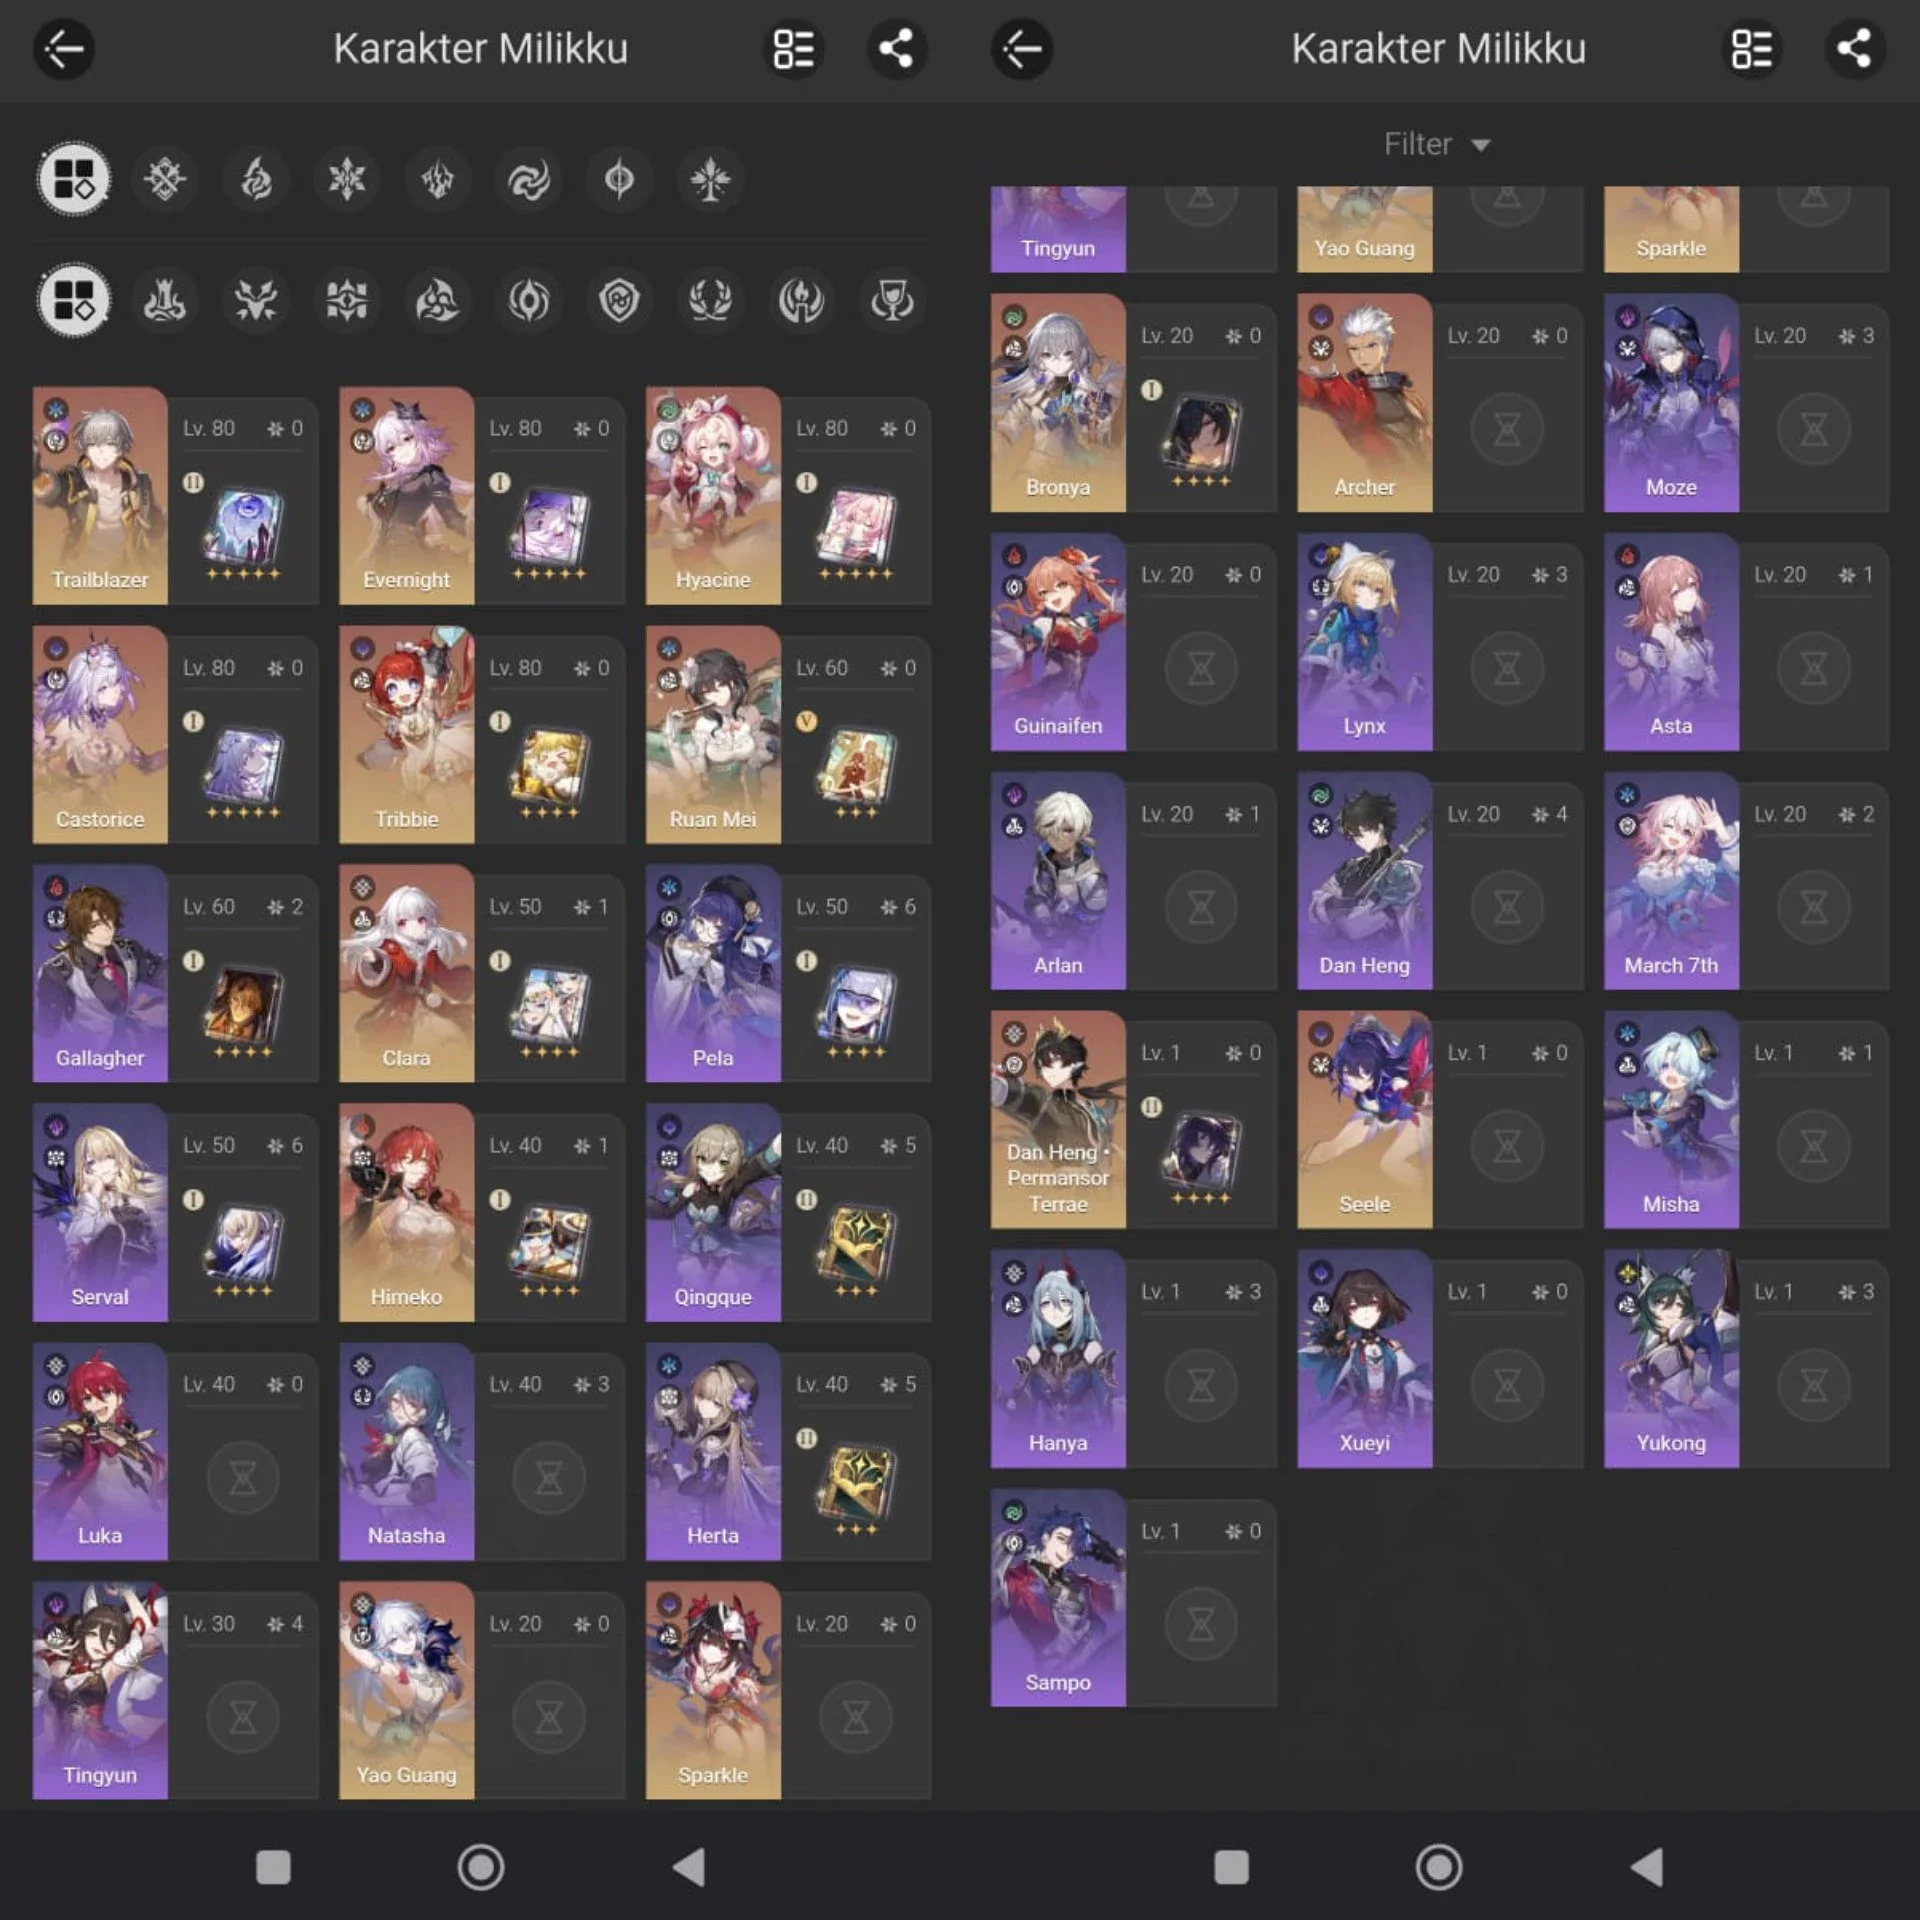This screenshot has width=1920, height=1920.
Task: Show only Nihility path characters
Action: coord(528,300)
